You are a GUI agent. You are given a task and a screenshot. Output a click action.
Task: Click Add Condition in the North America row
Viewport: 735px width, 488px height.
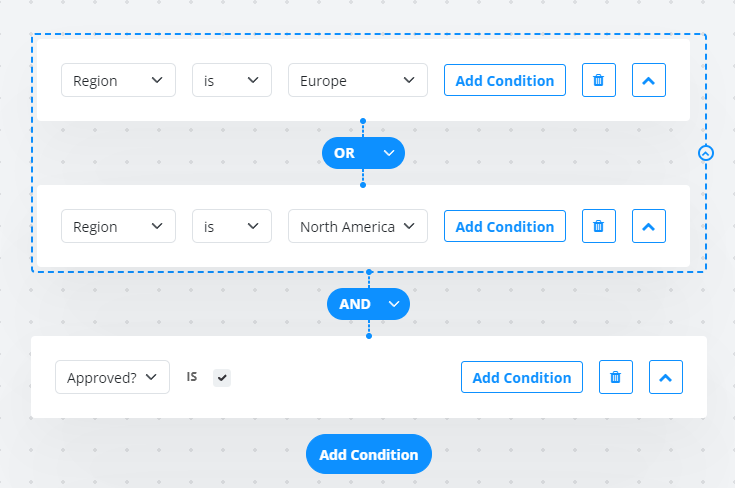pos(504,226)
